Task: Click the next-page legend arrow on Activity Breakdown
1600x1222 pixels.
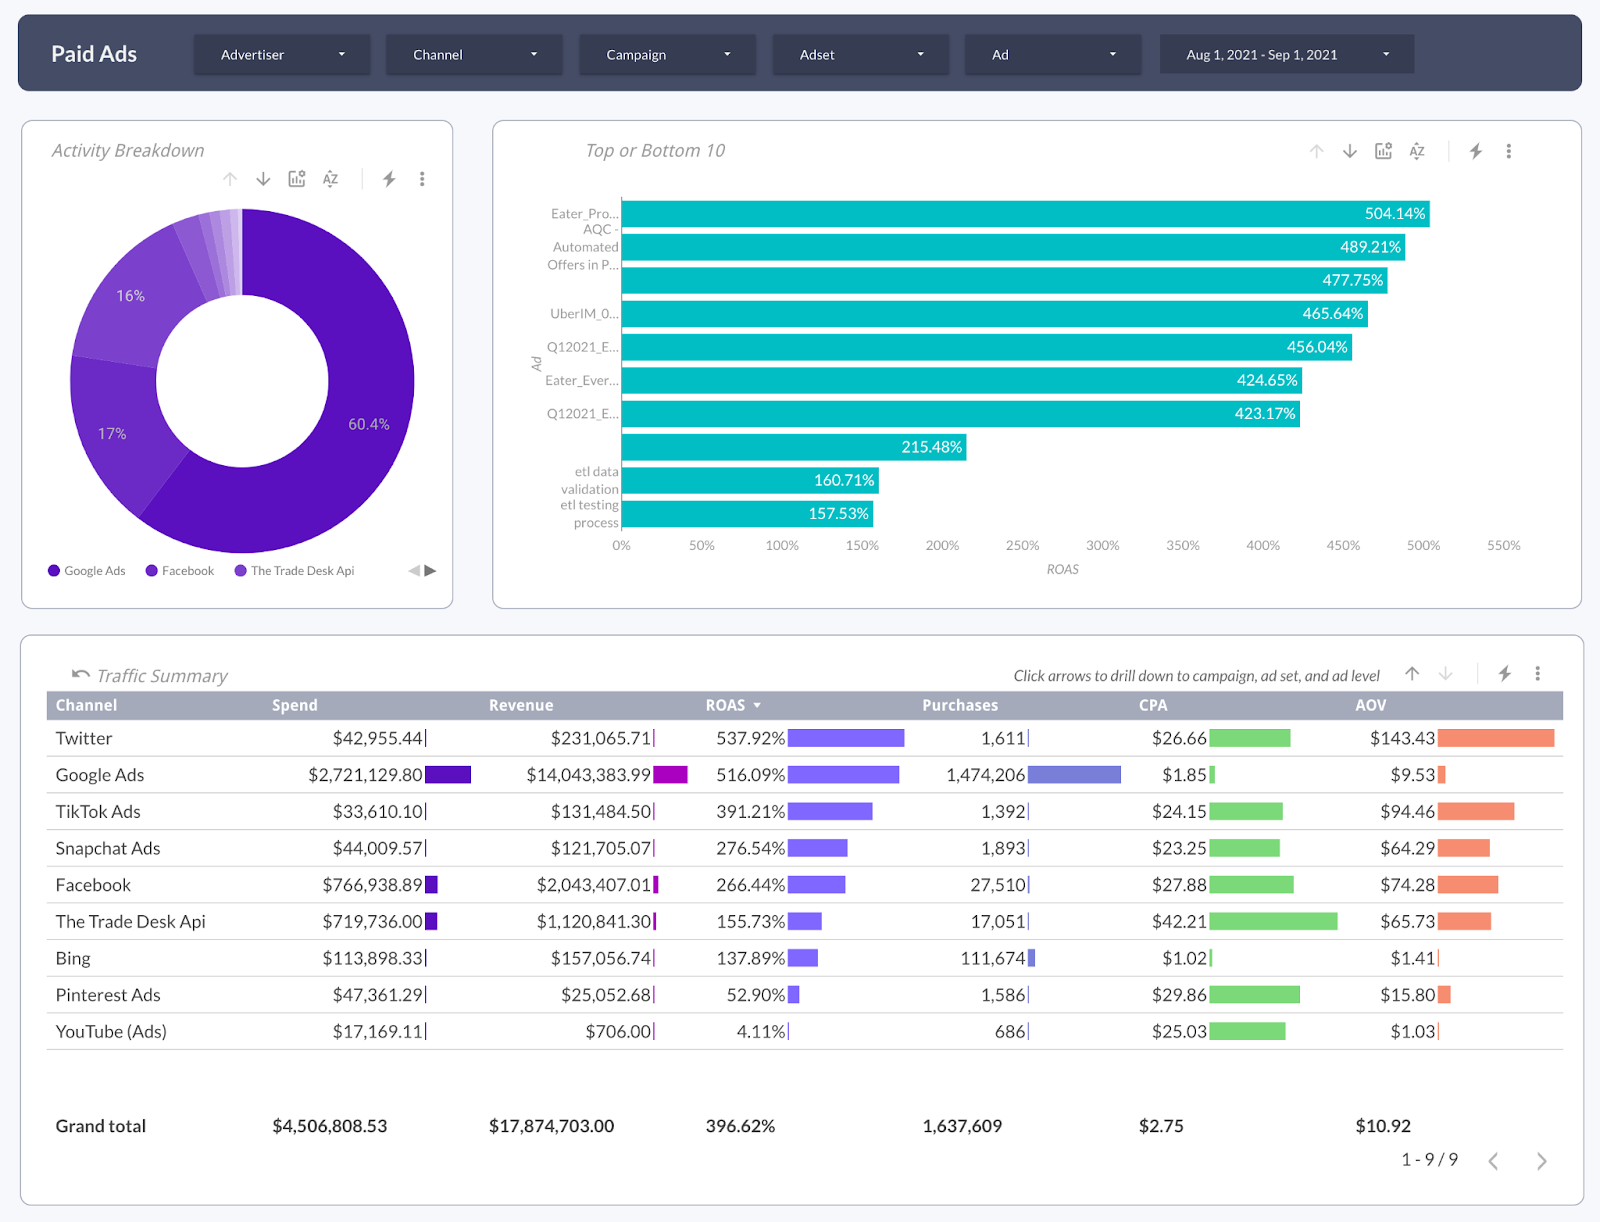Action: 428,570
